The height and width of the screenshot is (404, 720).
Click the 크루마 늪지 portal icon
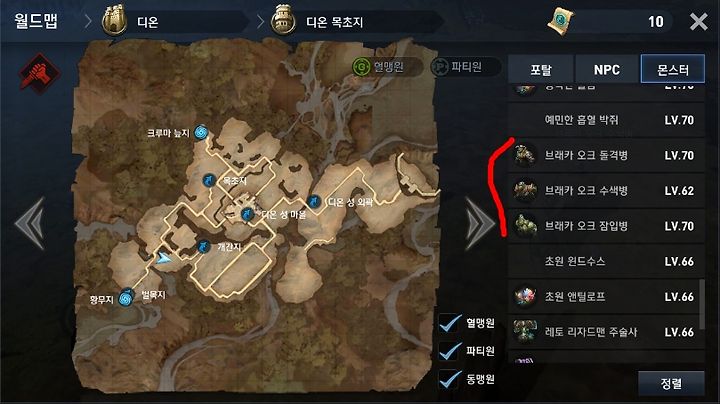[x=201, y=133]
